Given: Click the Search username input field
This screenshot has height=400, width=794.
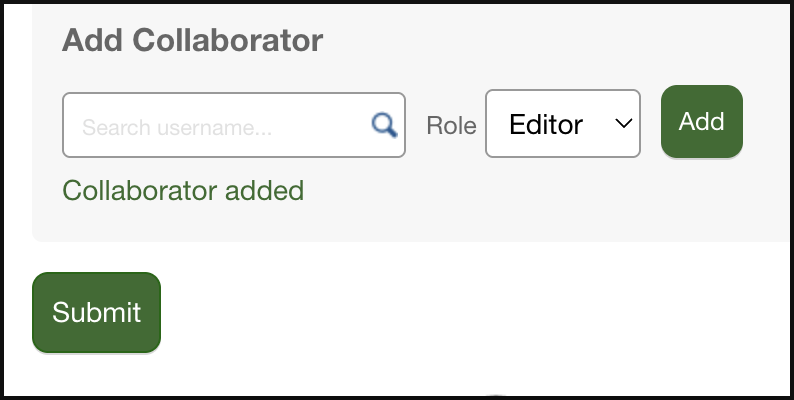Looking at the screenshot, I should pos(215,125).
